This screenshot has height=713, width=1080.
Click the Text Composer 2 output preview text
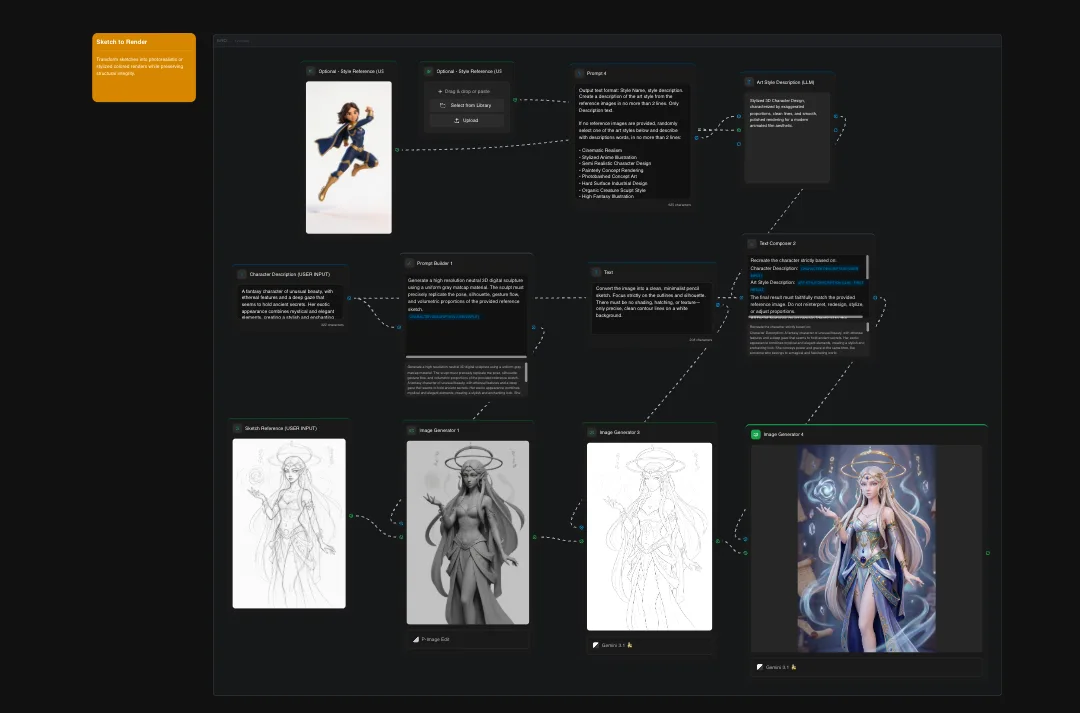[x=806, y=340]
